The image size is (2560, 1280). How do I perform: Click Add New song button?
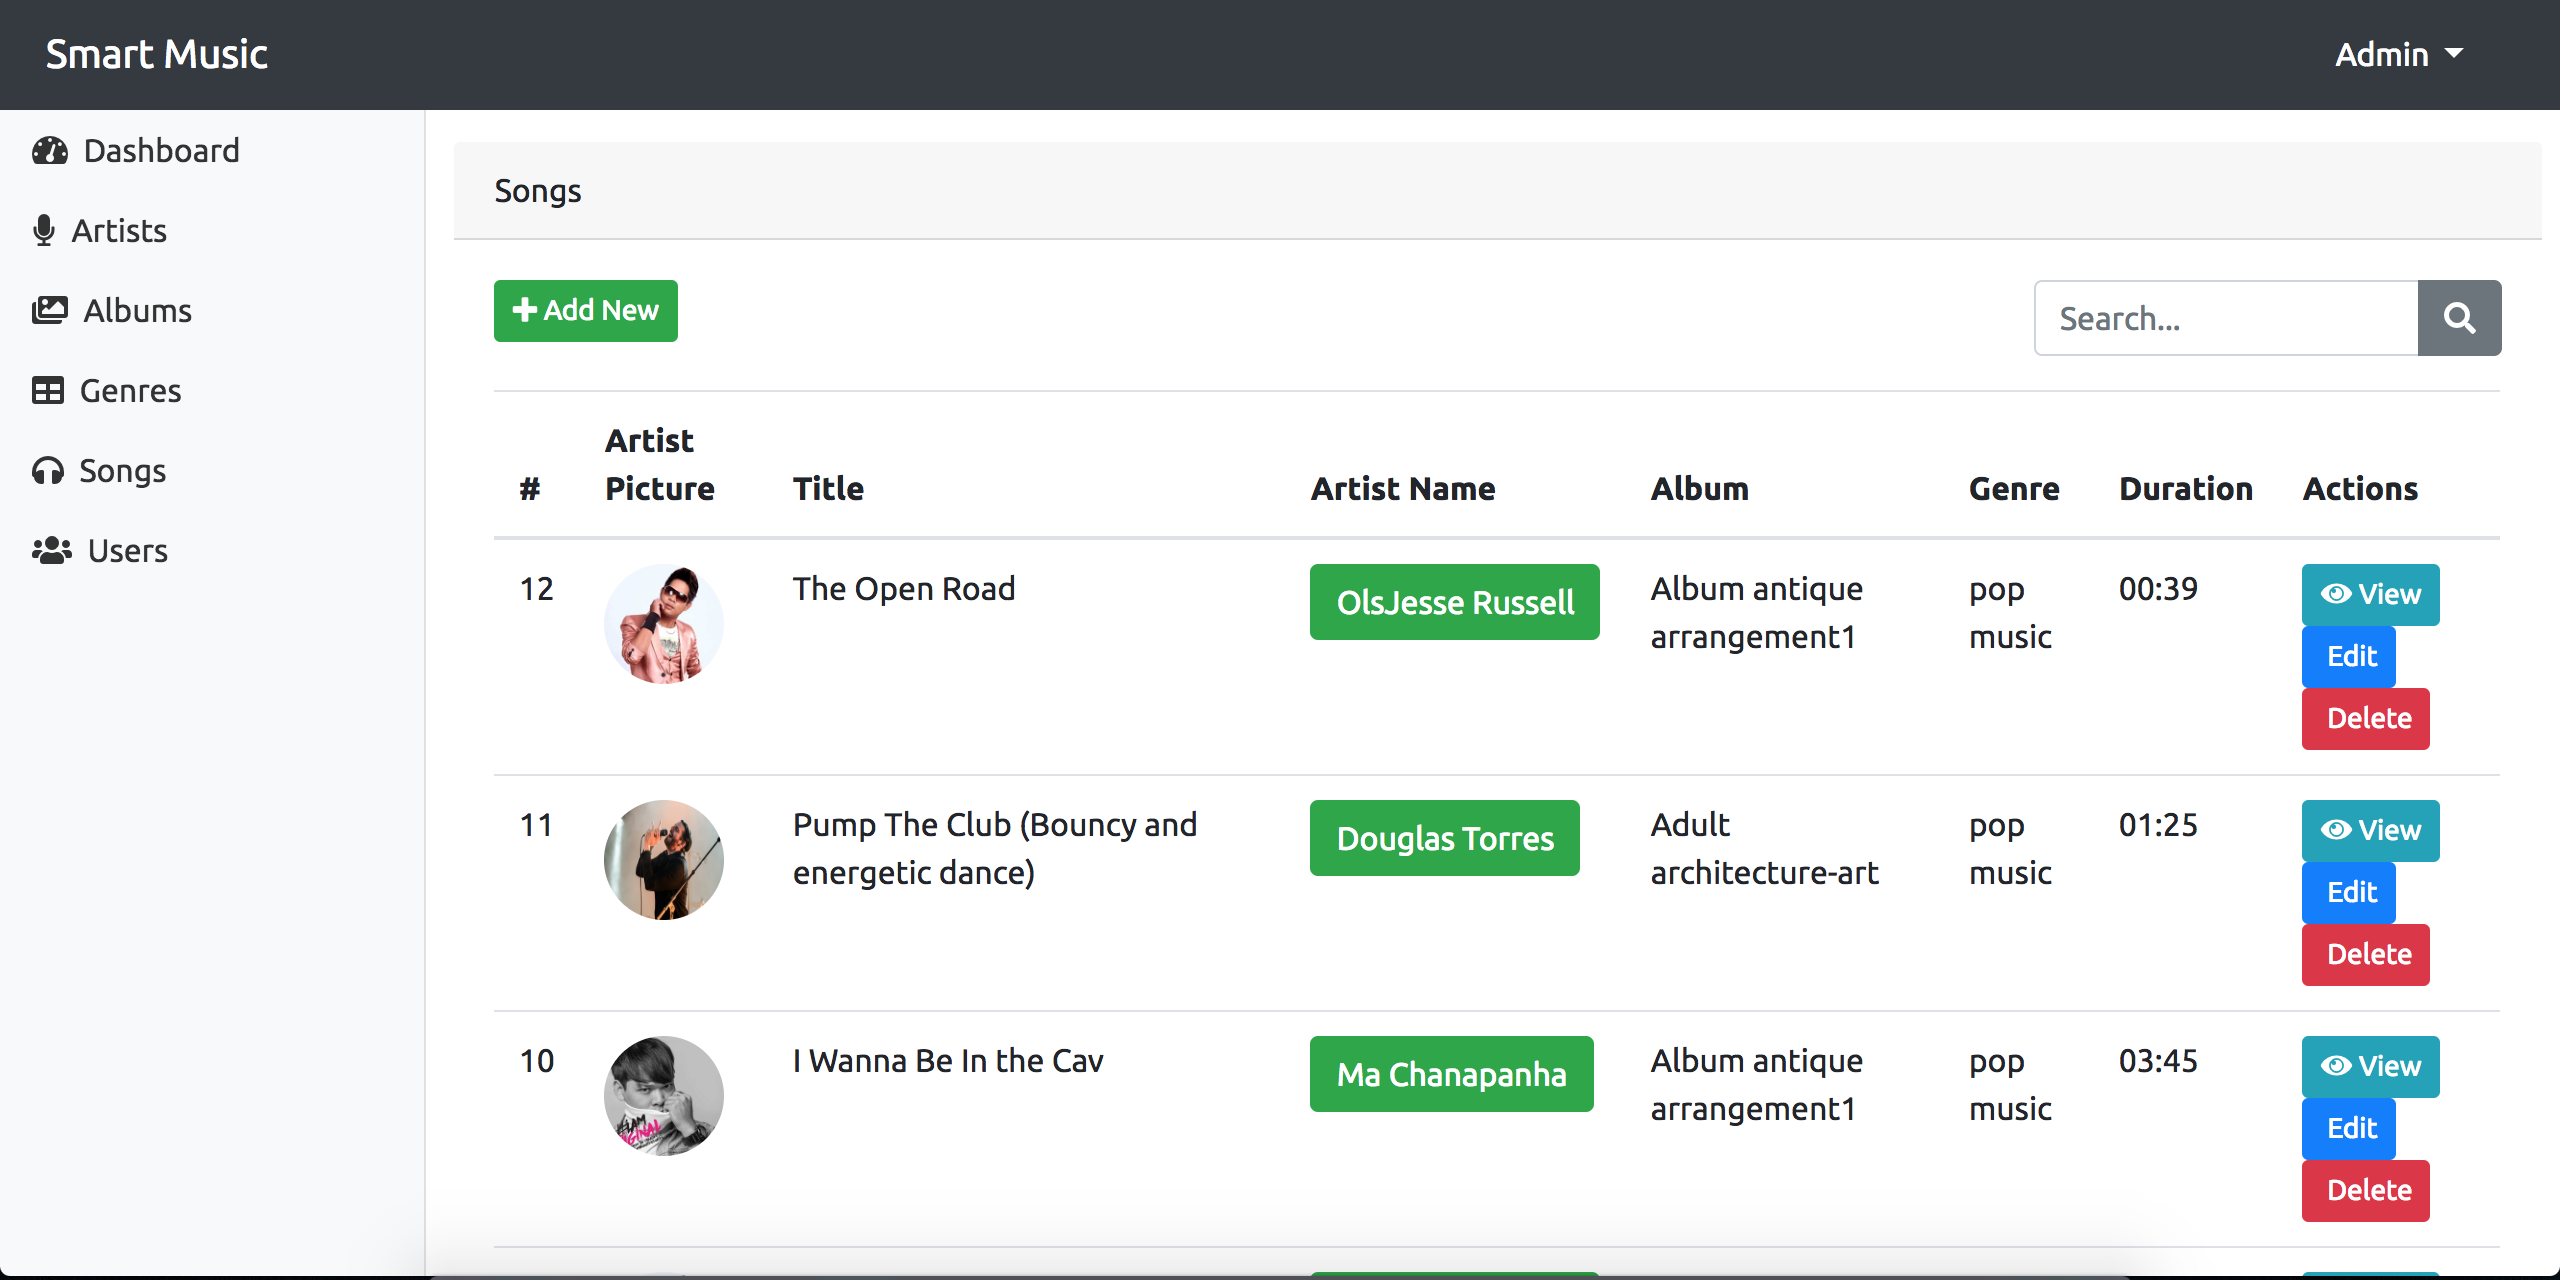click(584, 309)
